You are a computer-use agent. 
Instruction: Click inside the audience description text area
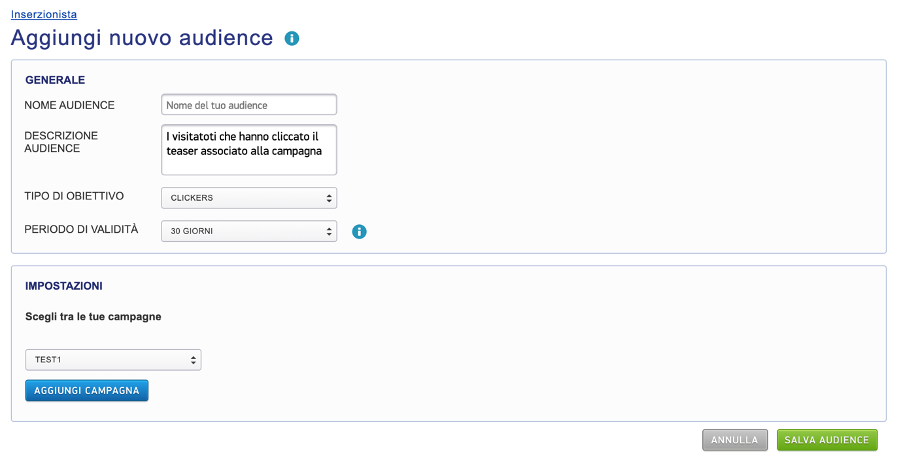pyautogui.click(x=248, y=150)
